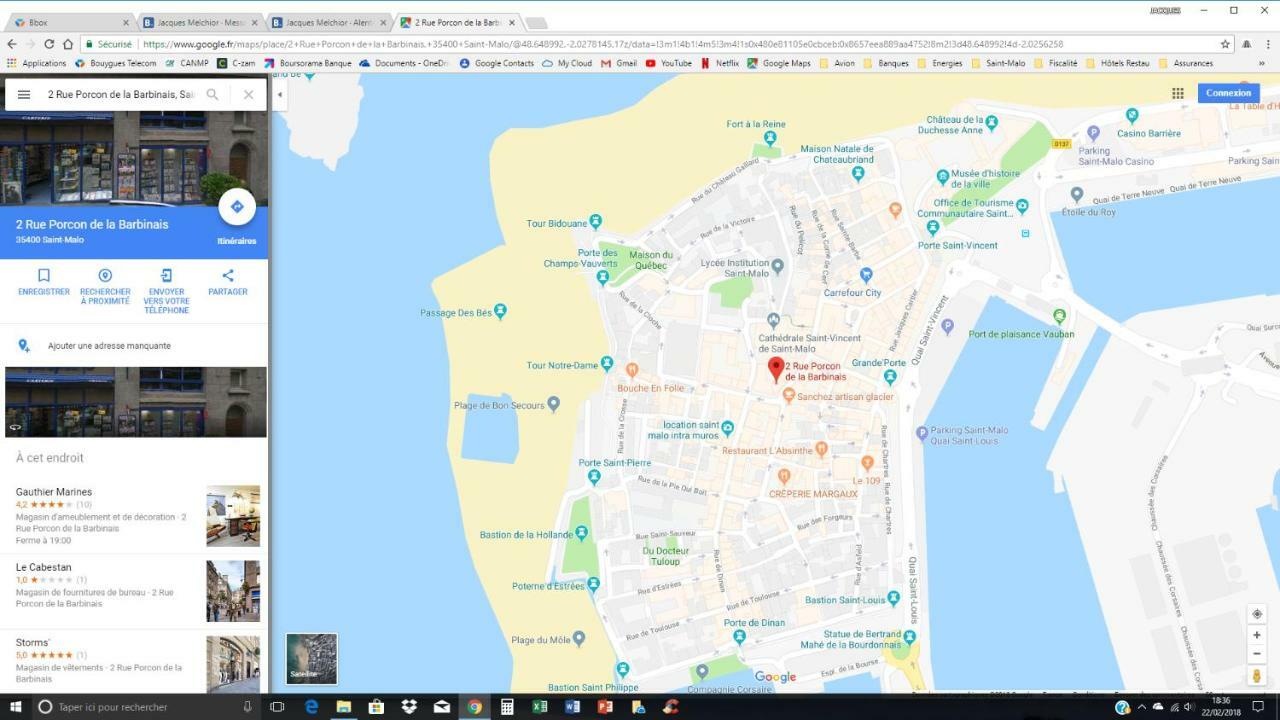Click the Plage de Bon Secours marker
1280x720 pixels.
coord(554,404)
